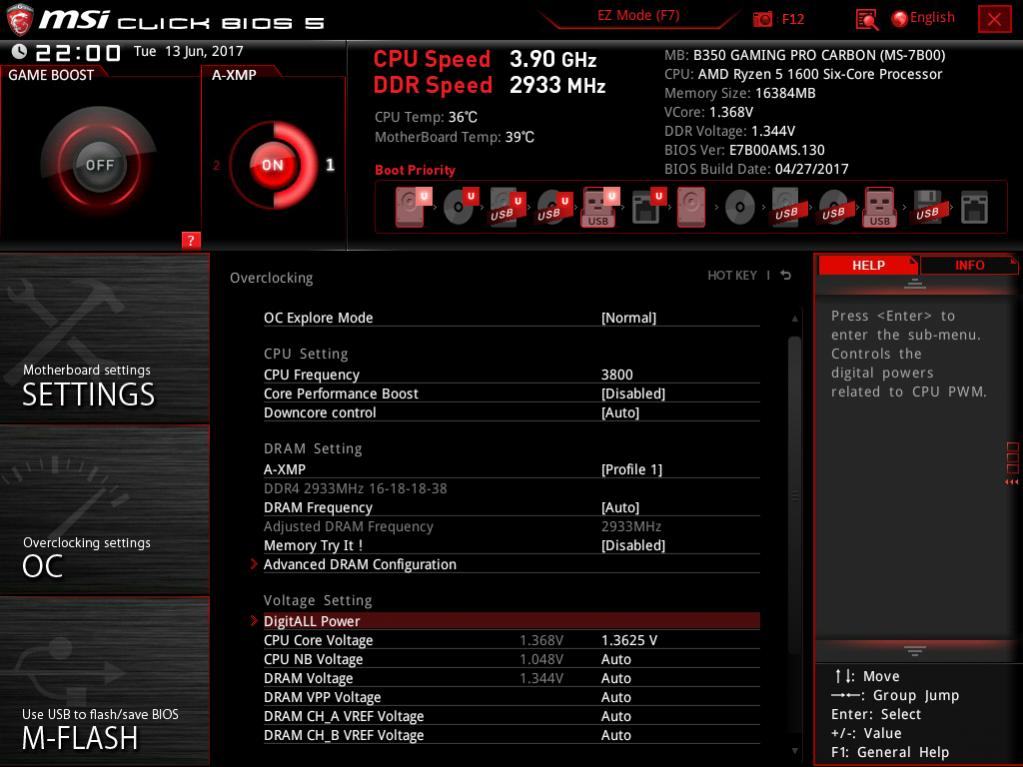
Task: Take a screenshot with the F12 camera icon
Action: [x=762, y=19]
